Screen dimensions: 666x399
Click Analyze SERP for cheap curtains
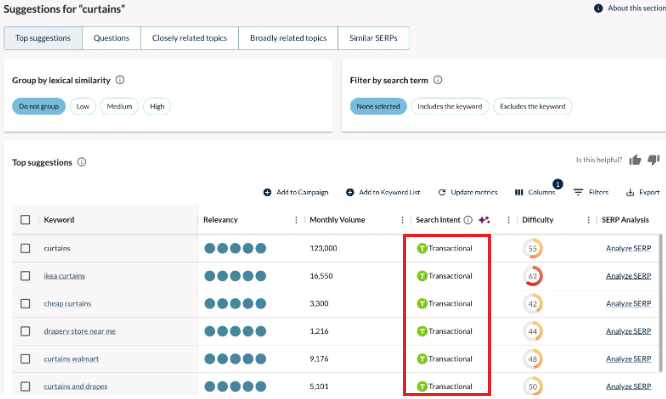point(628,303)
